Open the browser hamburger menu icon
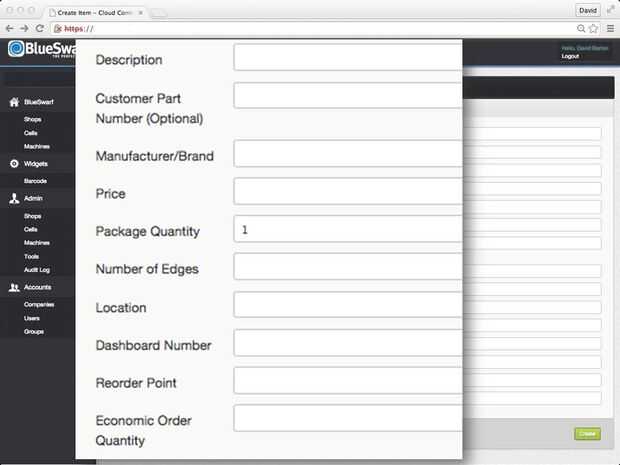Viewport: 620px width, 465px height. (x=611, y=28)
